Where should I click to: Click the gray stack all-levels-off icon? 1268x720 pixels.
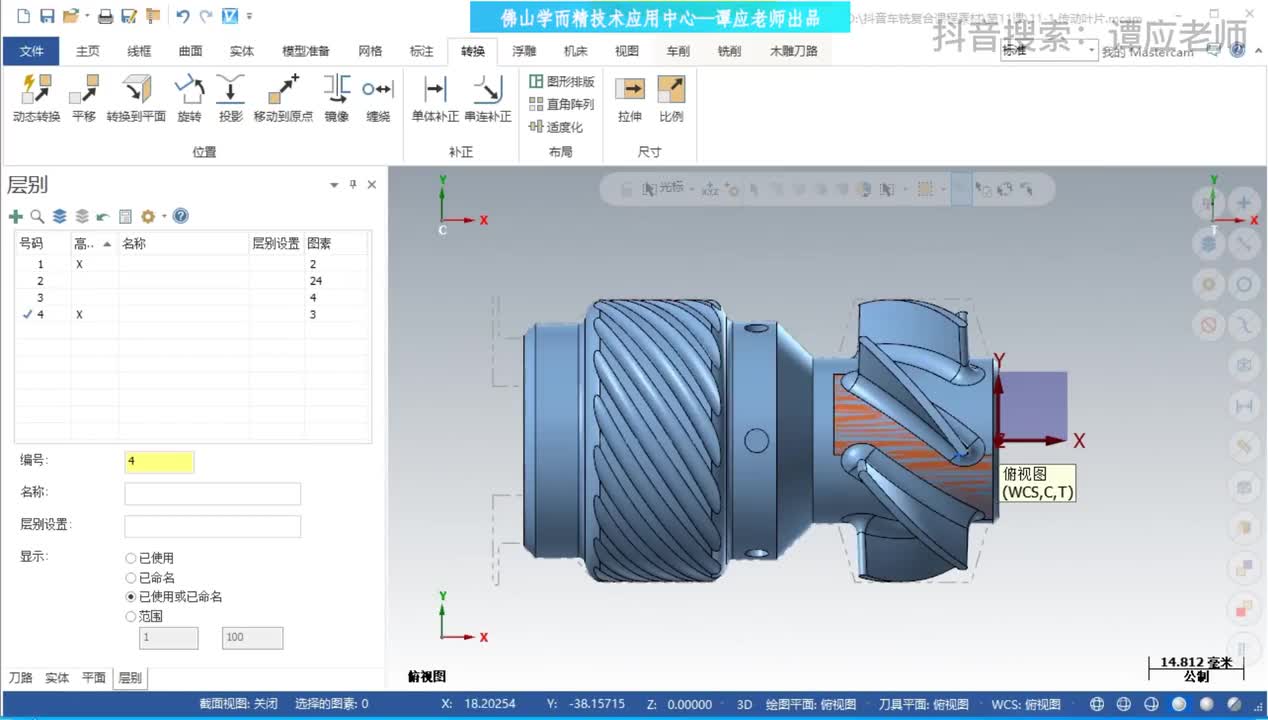(x=82, y=216)
